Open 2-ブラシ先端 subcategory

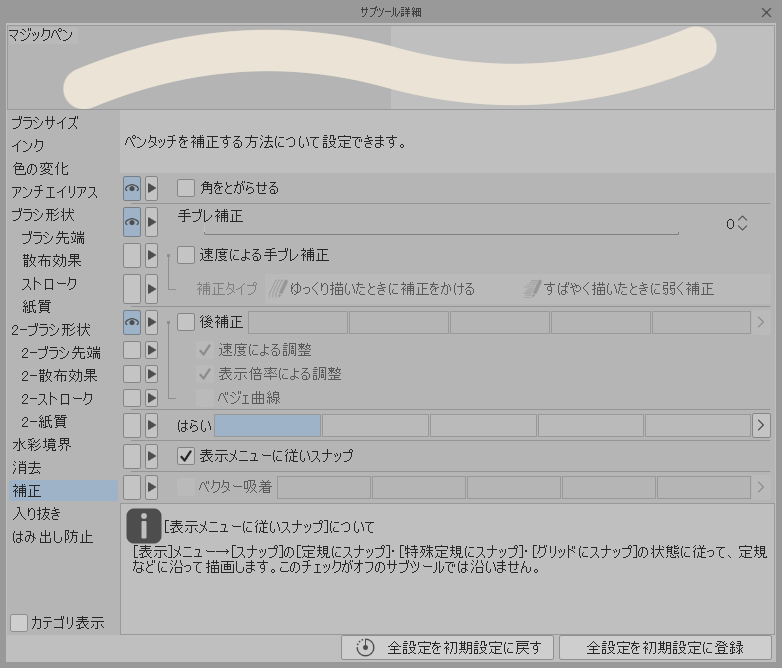coord(61,353)
